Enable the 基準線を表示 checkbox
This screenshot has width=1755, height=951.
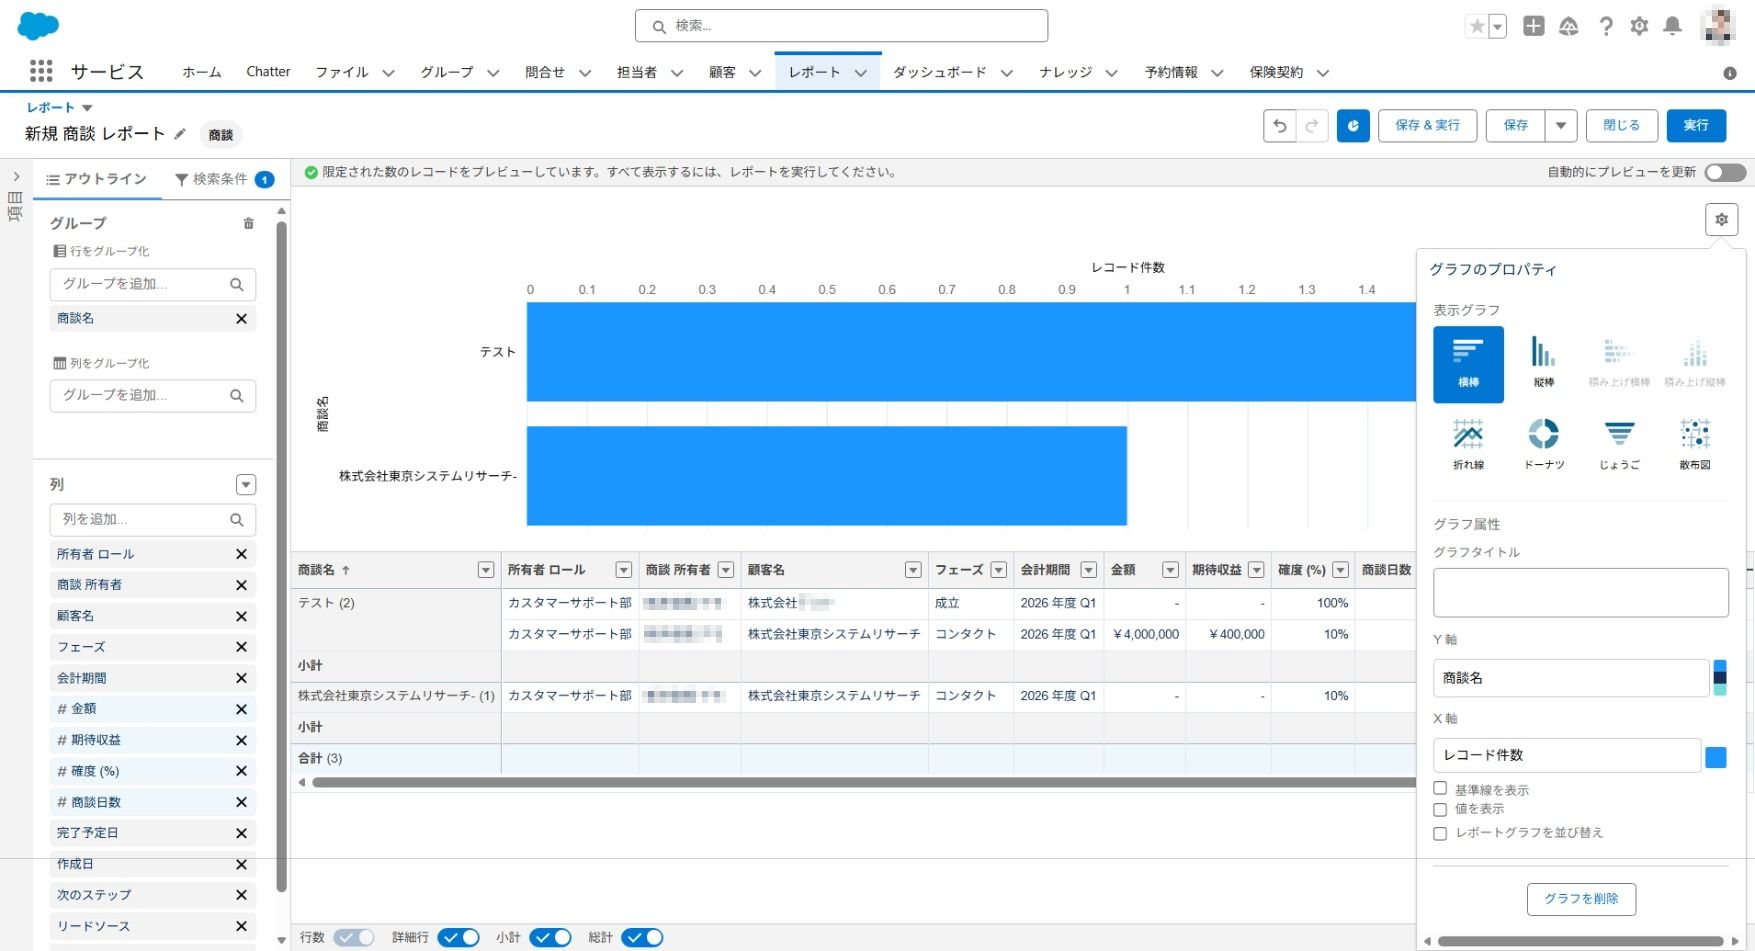(1440, 789)
